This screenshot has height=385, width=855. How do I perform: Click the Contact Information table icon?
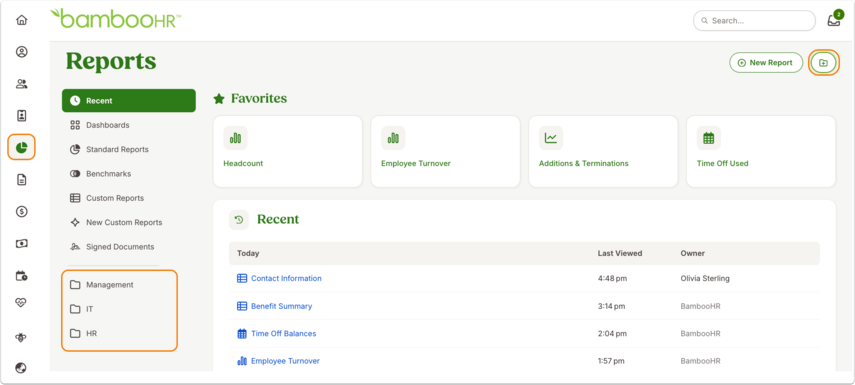pyautogui.click(x=242, y=278)
